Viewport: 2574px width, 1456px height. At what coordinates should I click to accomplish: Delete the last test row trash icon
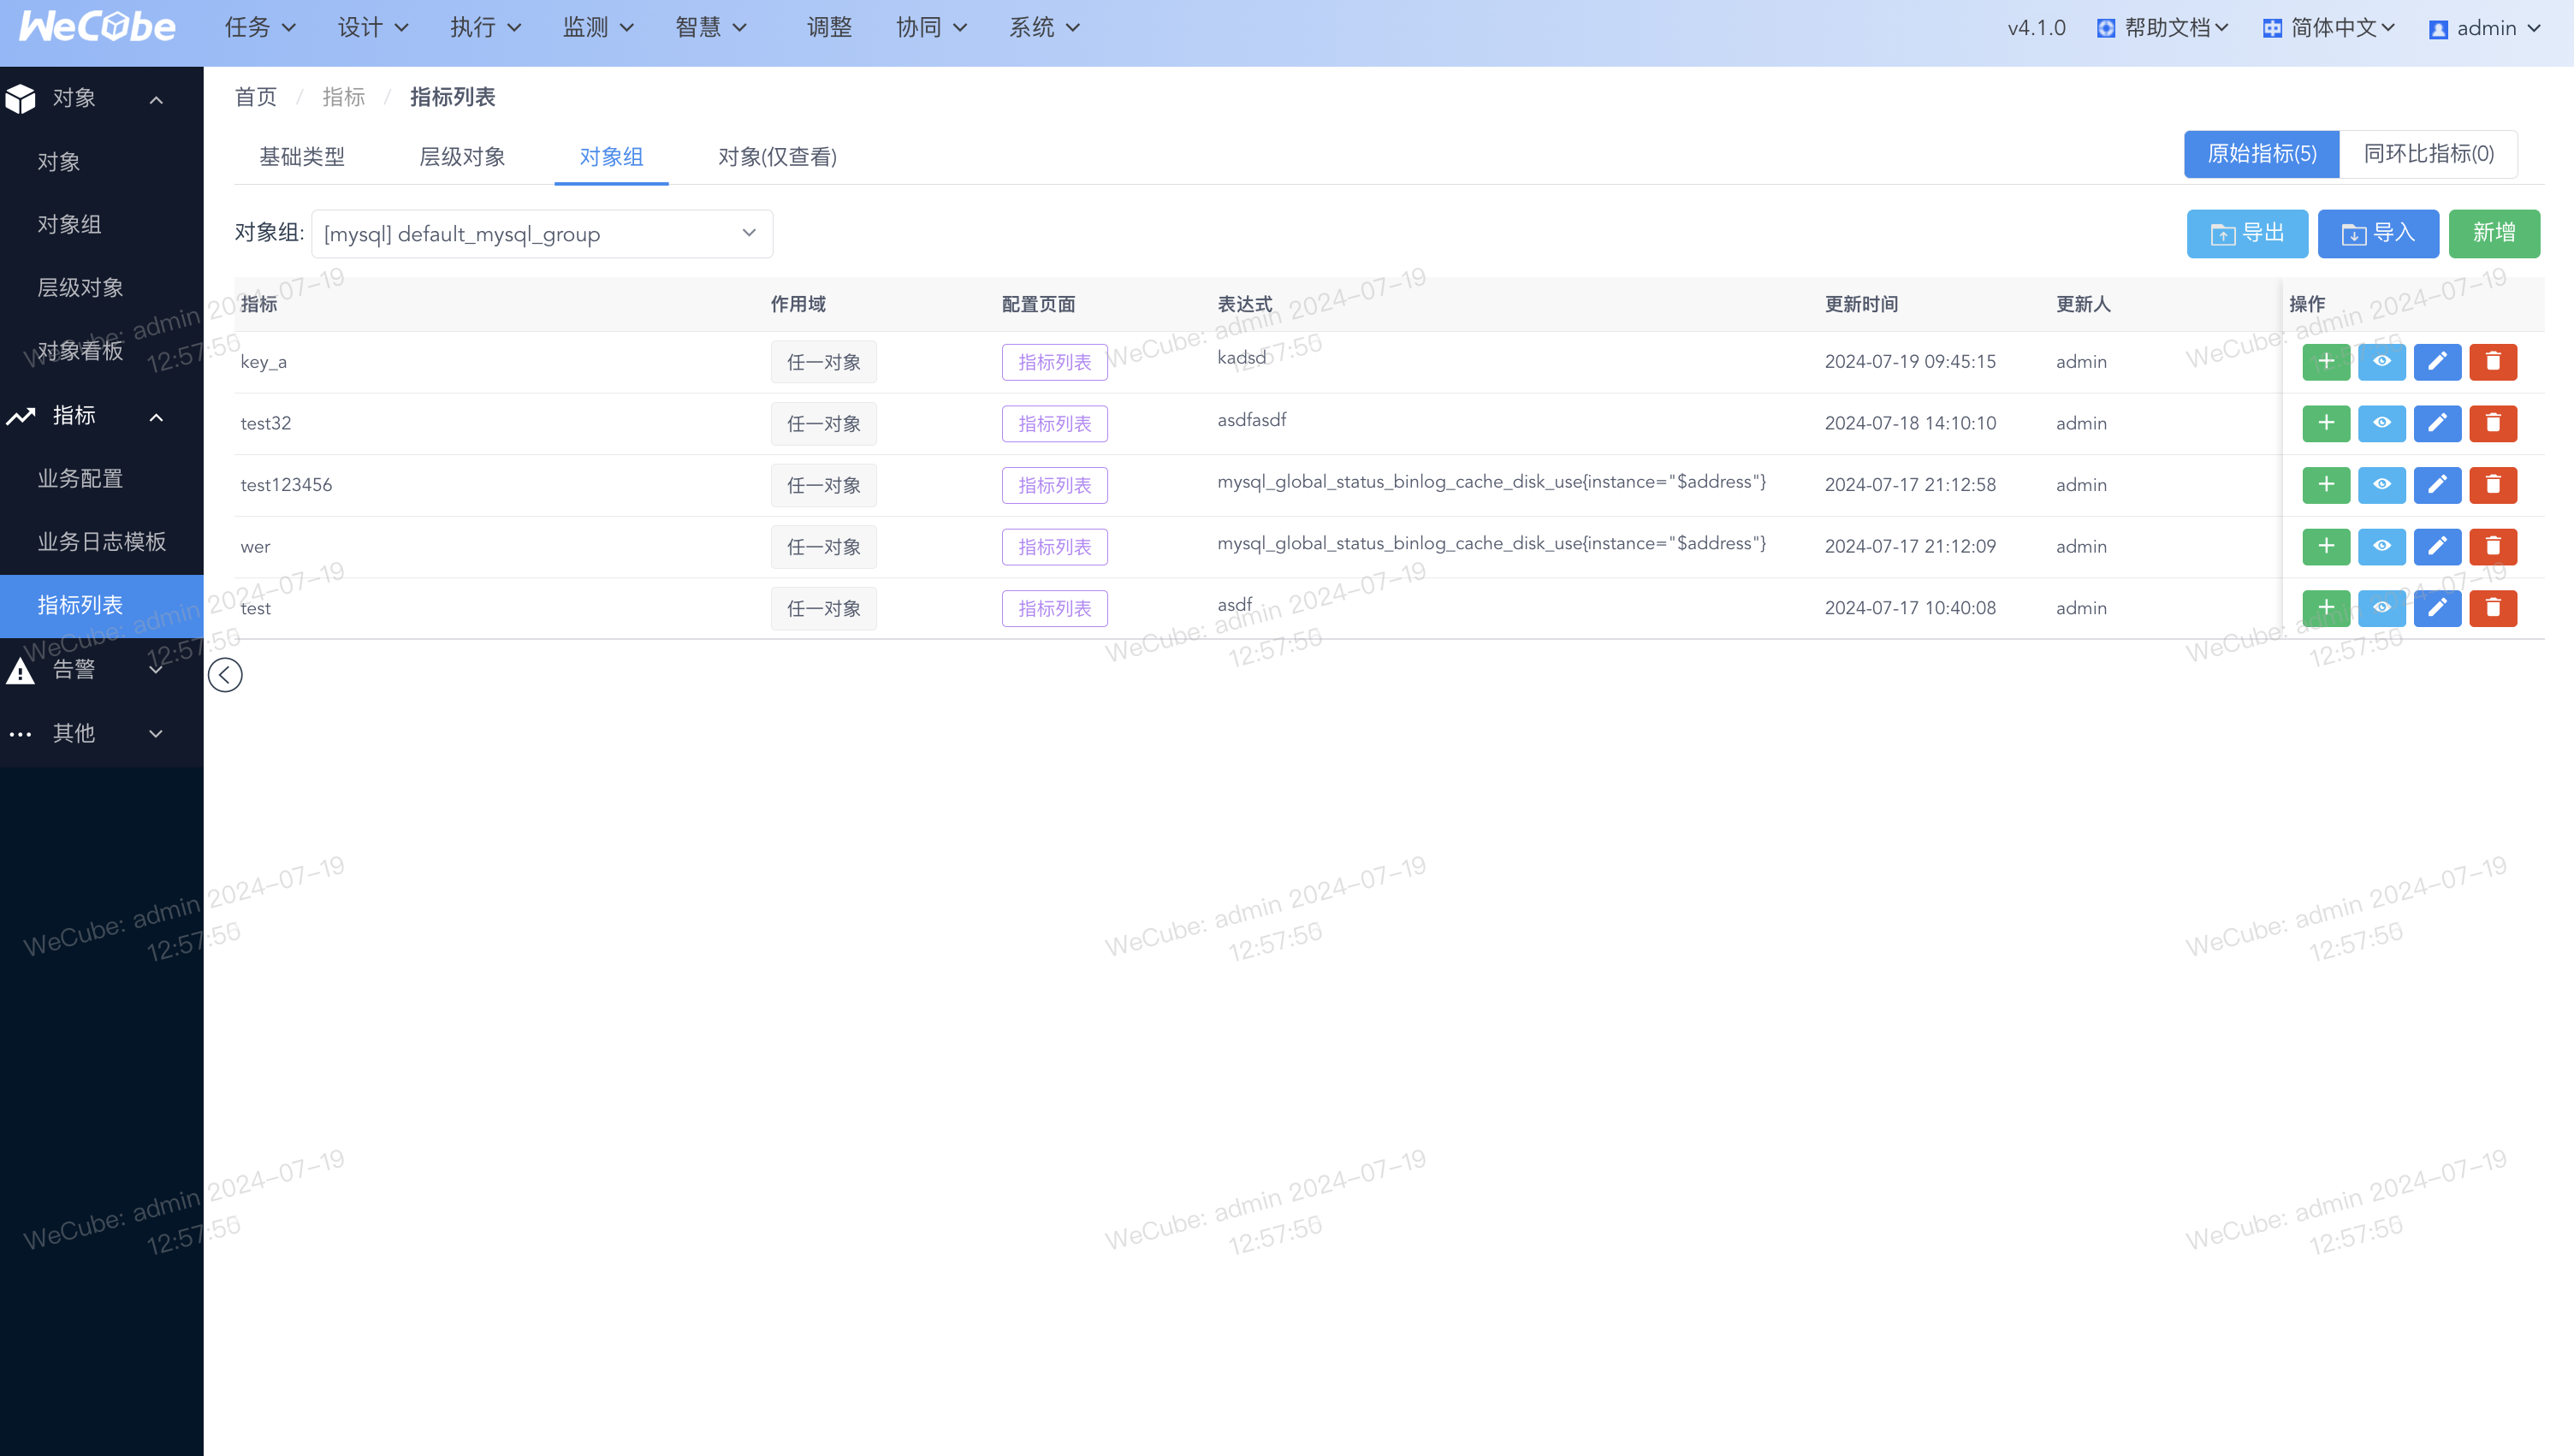tap(2493, 608)
